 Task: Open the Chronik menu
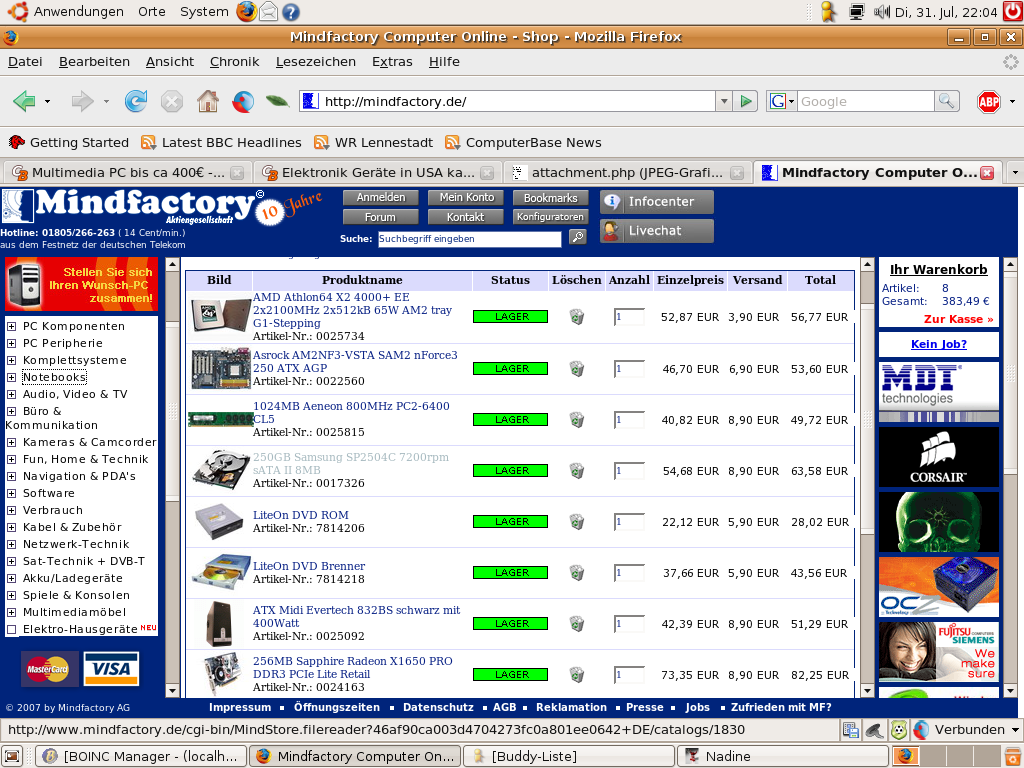[x=234, y=61]
